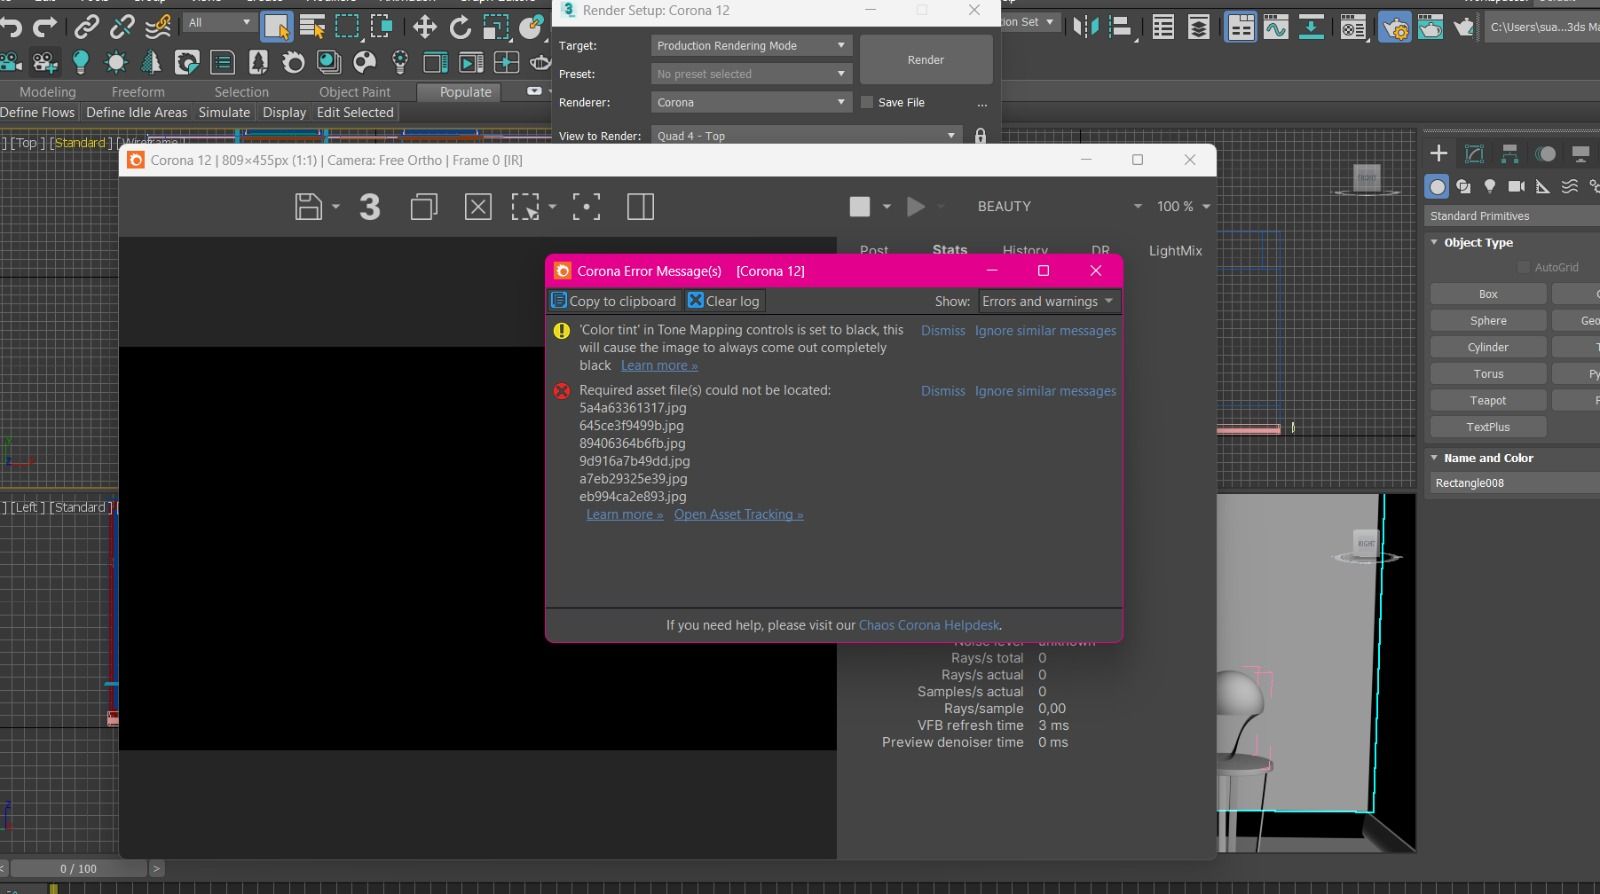Viewport: 1600px width, 894px height.
Task: Open the Scene Explorer toggle icon
Action: point(1163,27)
